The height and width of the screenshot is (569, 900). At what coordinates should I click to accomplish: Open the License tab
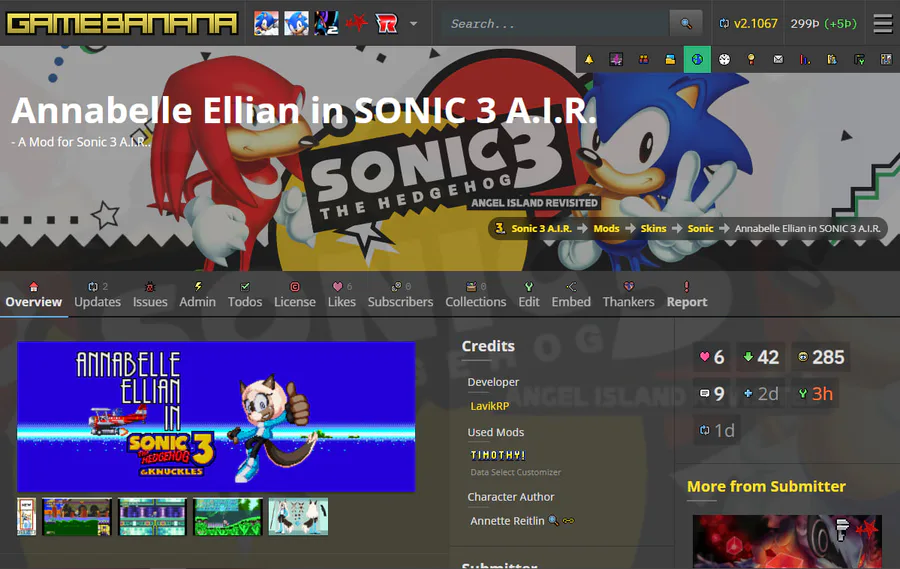[x=295, y=295]
